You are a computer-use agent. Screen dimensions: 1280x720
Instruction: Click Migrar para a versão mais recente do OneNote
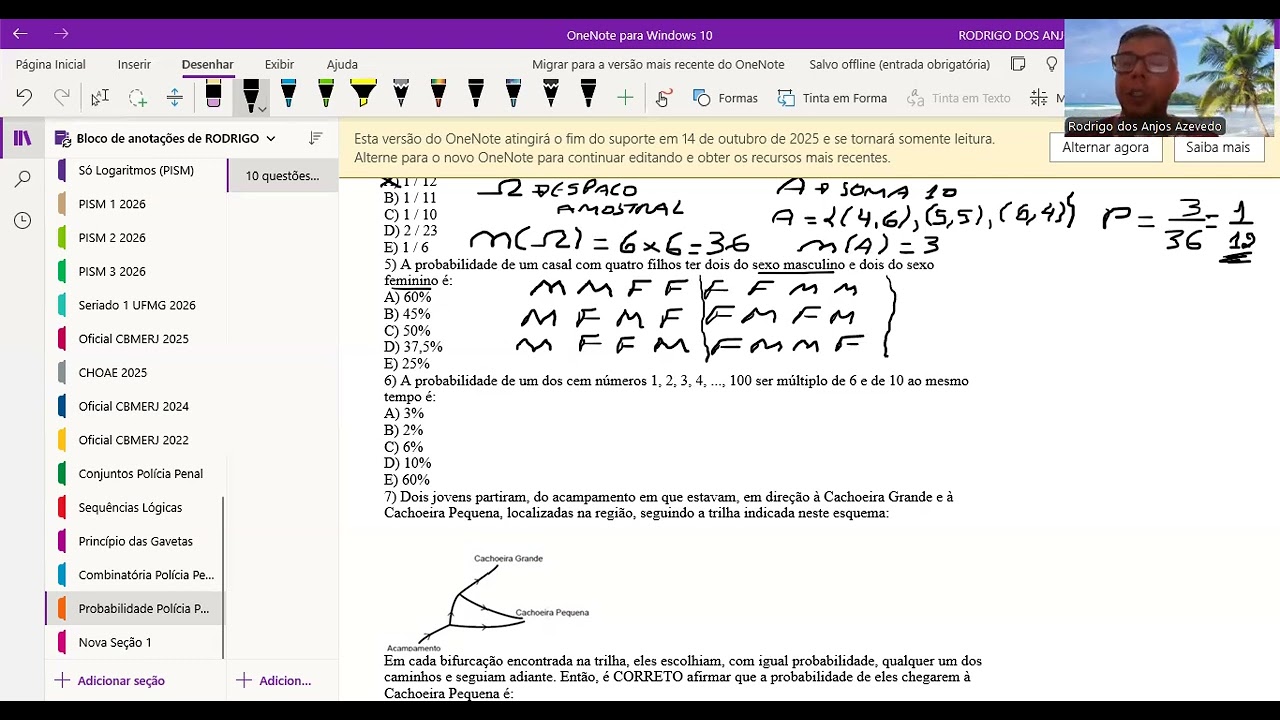tap(658, 64)
